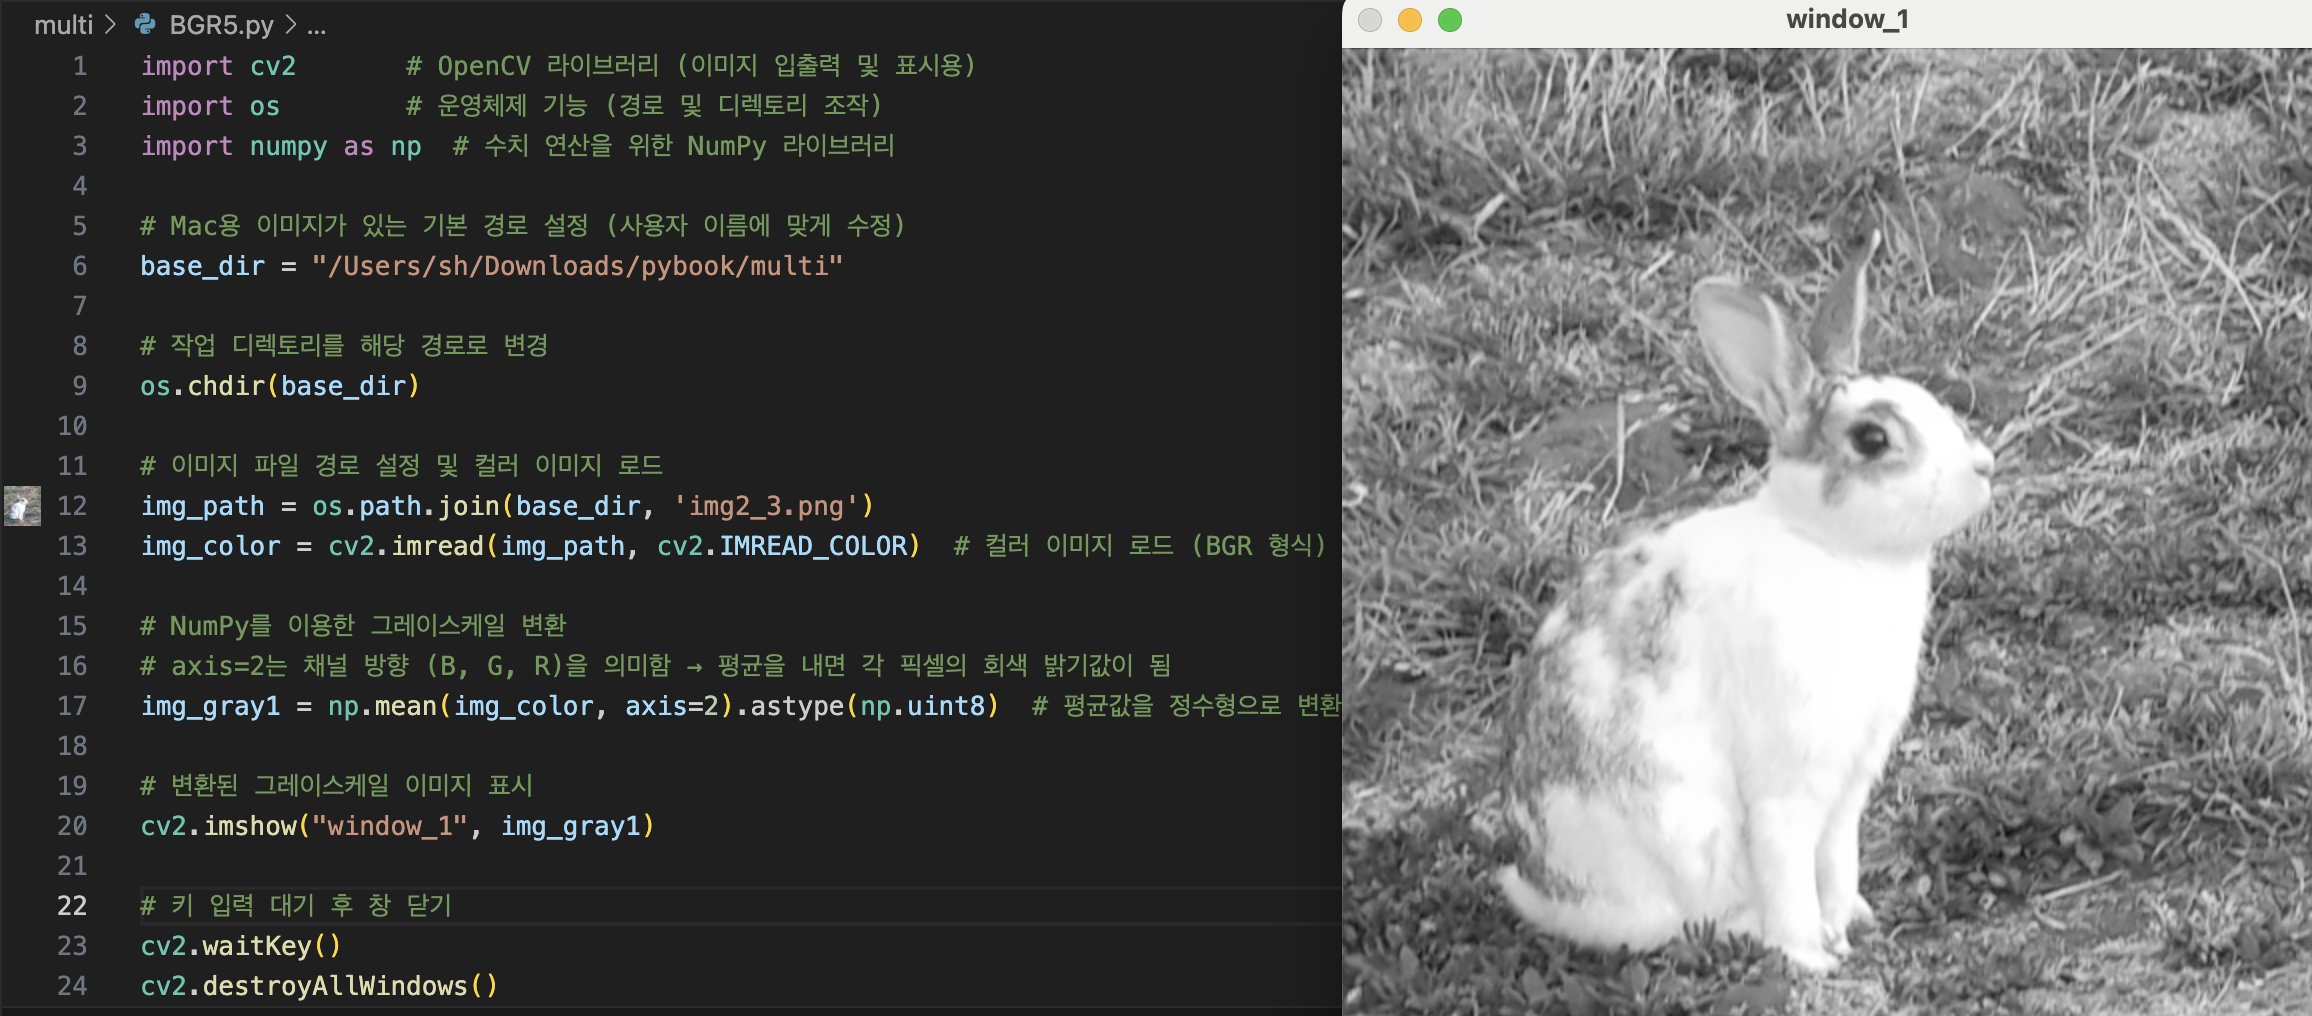Click the rabbit image in window_1
2312x1016 pixels.
[x=1826, y=532]
